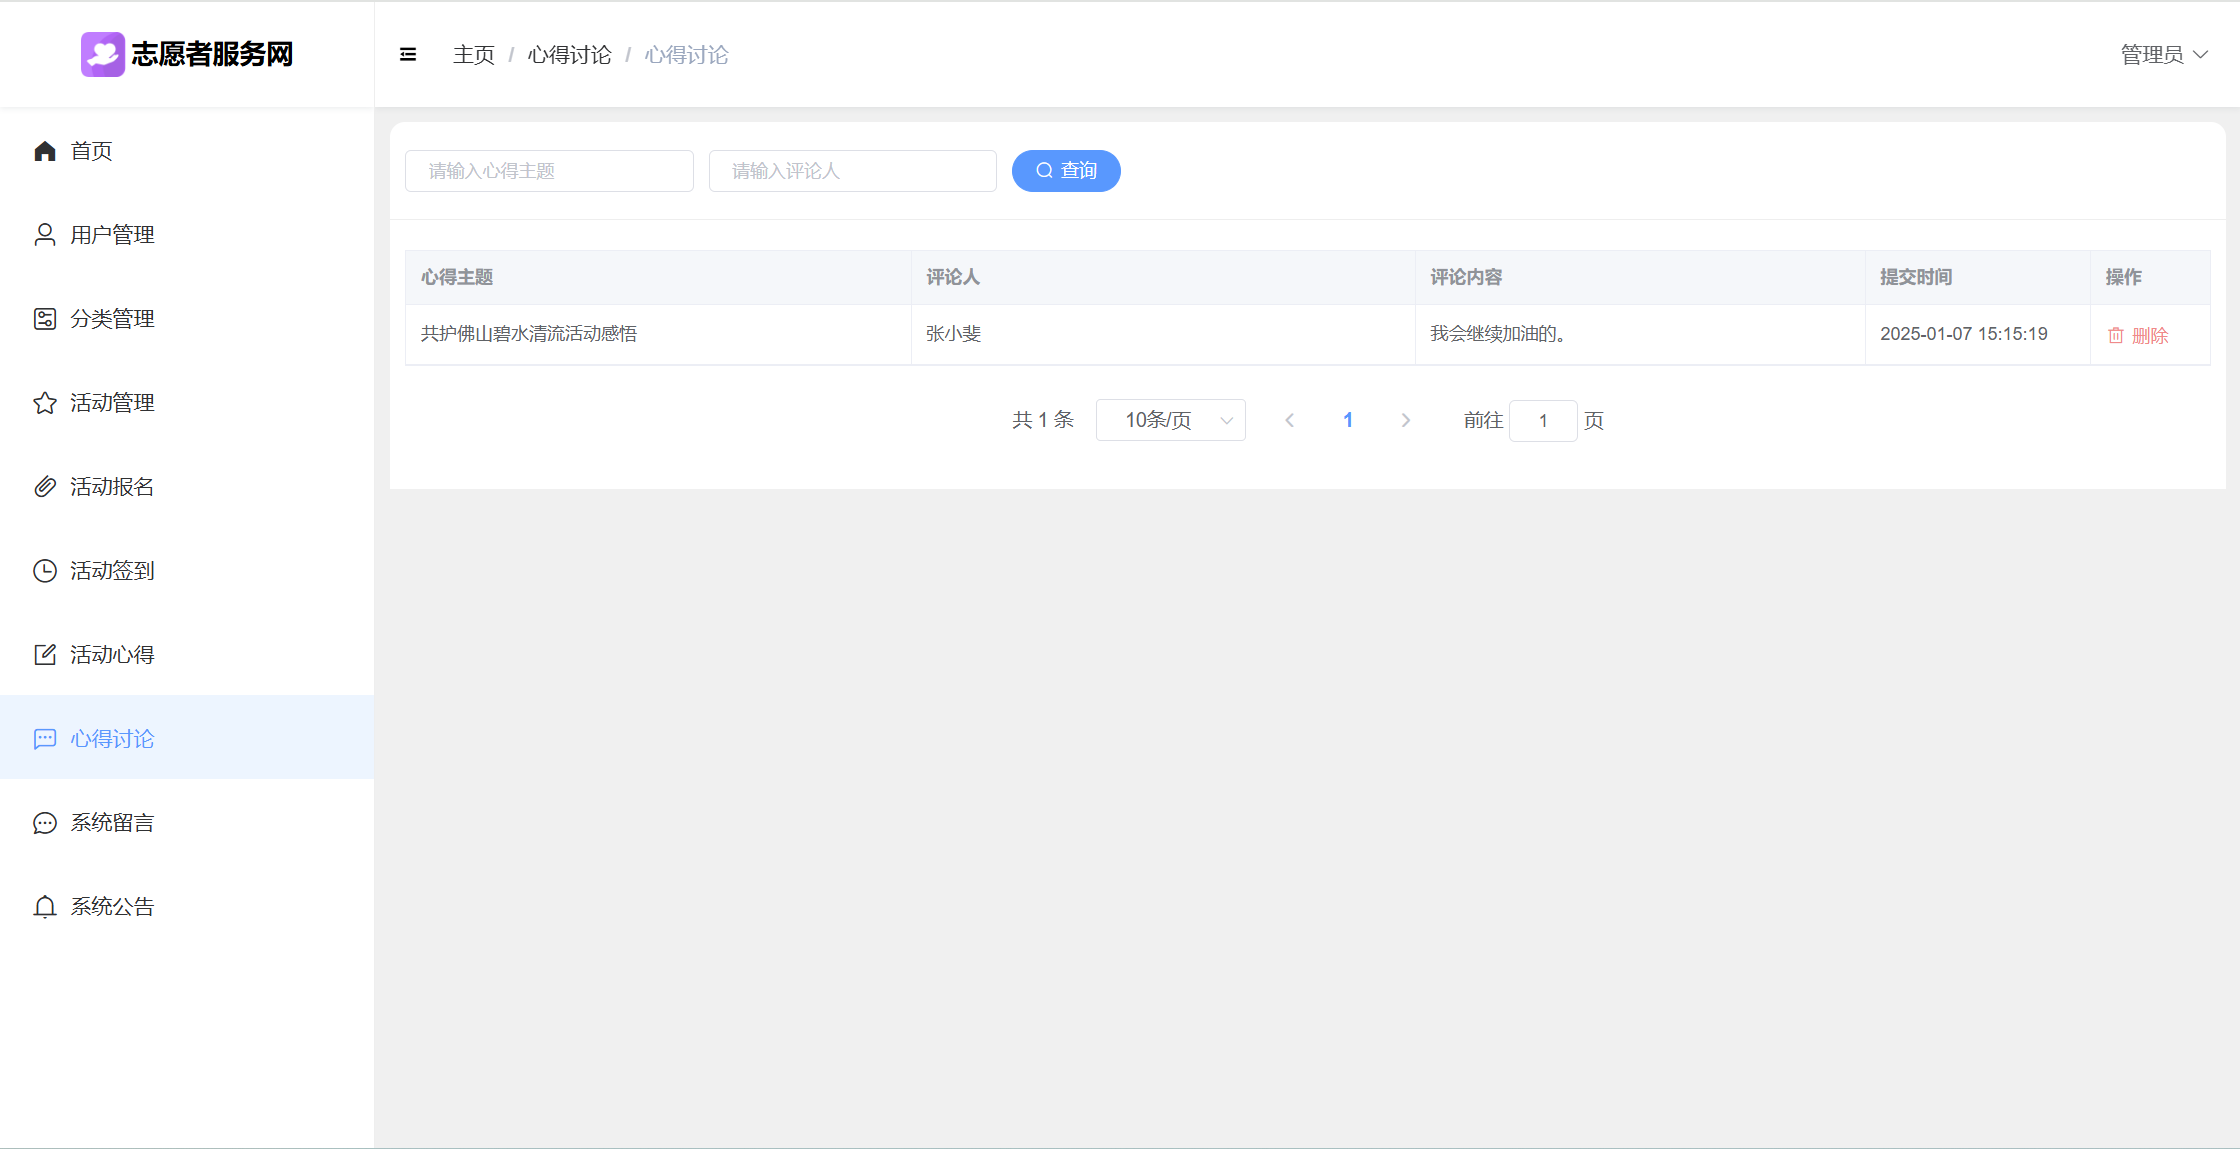Click the chat bubble icon for 系统留言
Viewport: 2240px width, 1149px height.
(45, 823)
